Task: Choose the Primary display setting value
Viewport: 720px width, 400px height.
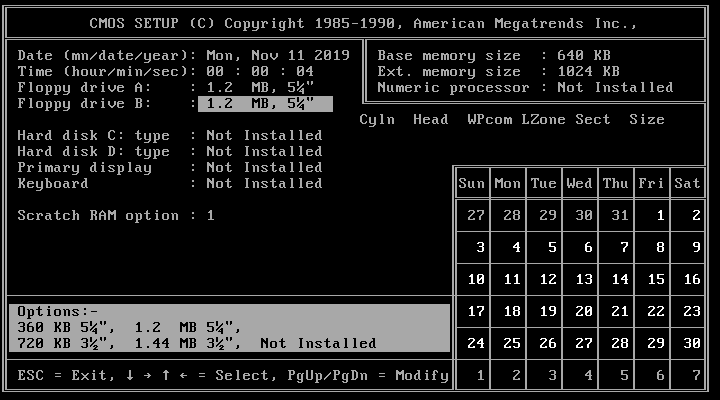Action: [x=264, y=168]
